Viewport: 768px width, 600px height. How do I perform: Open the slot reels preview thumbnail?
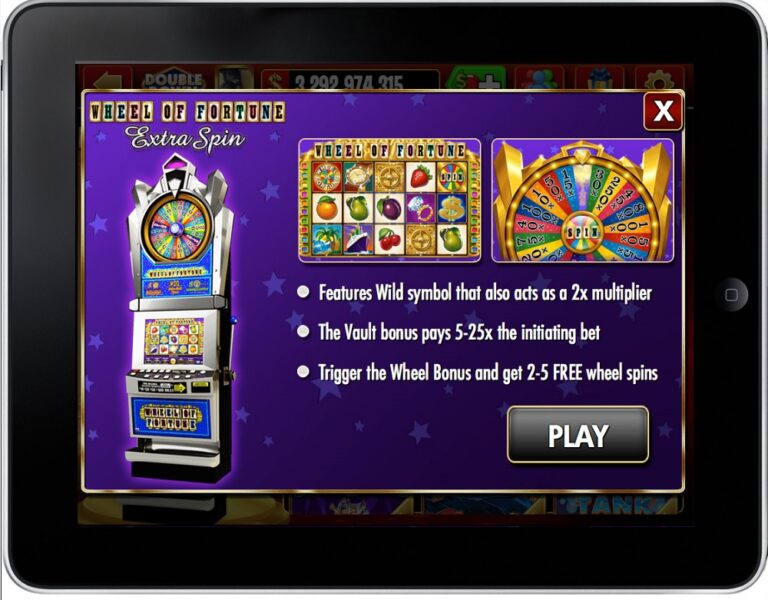390,200
